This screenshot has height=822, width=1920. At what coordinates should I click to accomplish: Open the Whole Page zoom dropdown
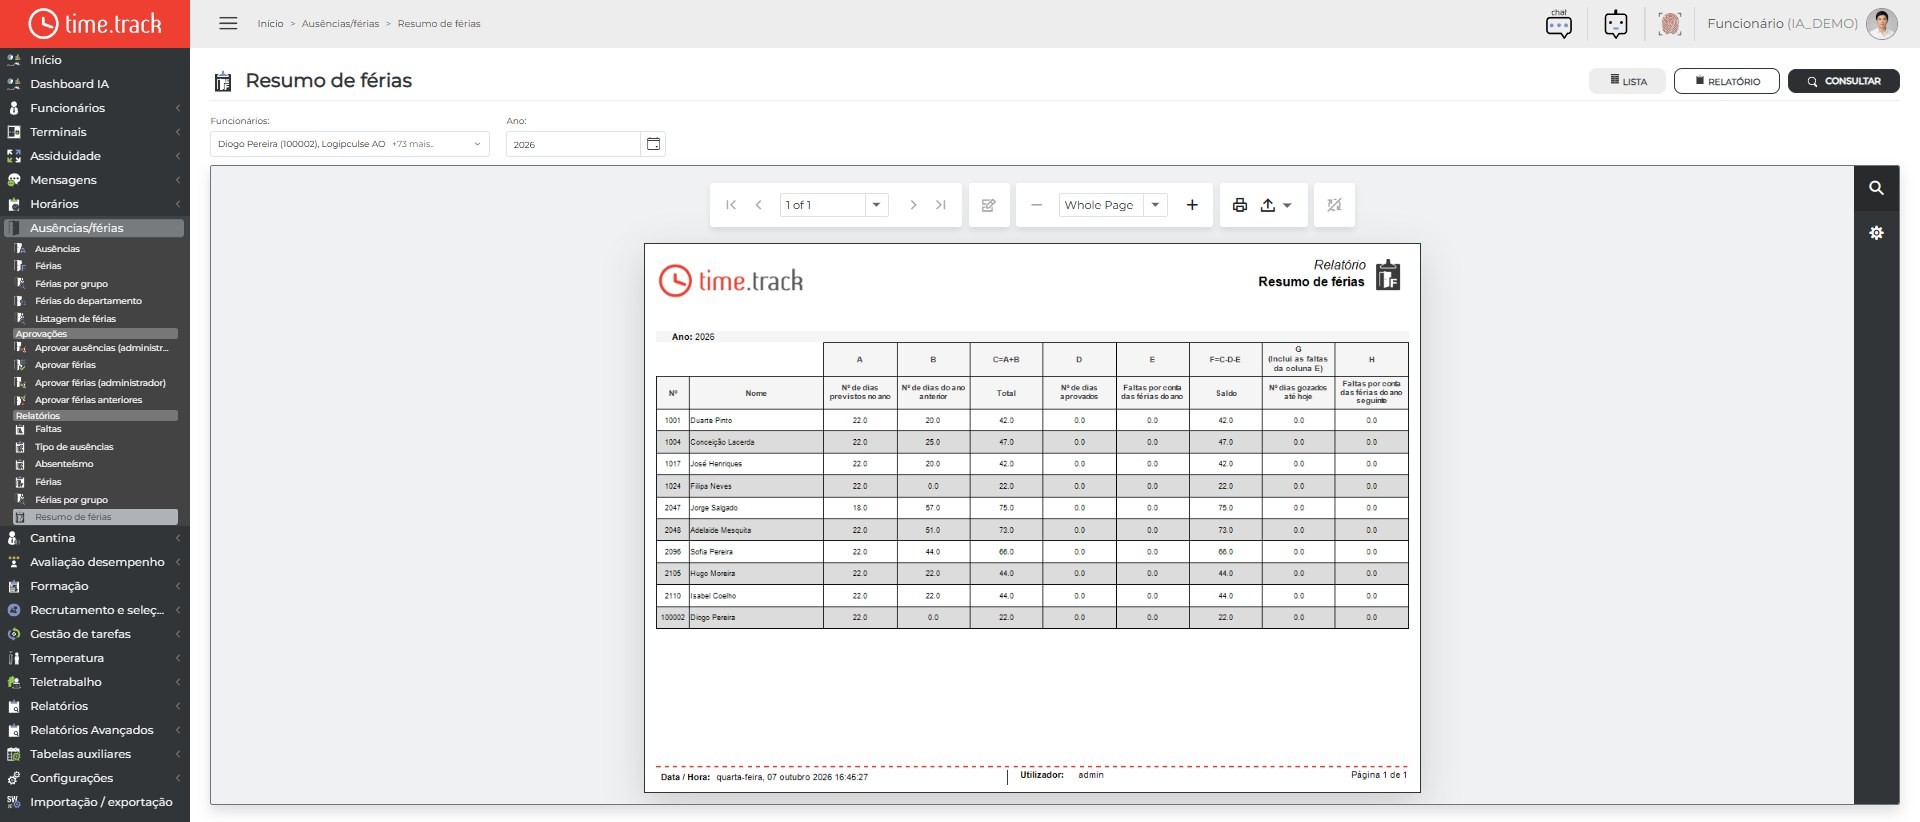point(1155,205)
